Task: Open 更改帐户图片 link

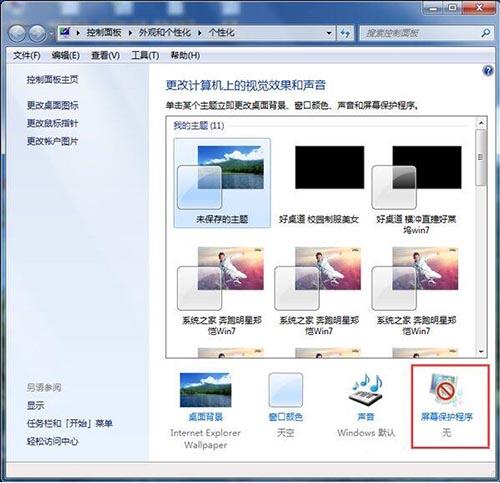Action: pyautogui.click(x=52, y=141)
